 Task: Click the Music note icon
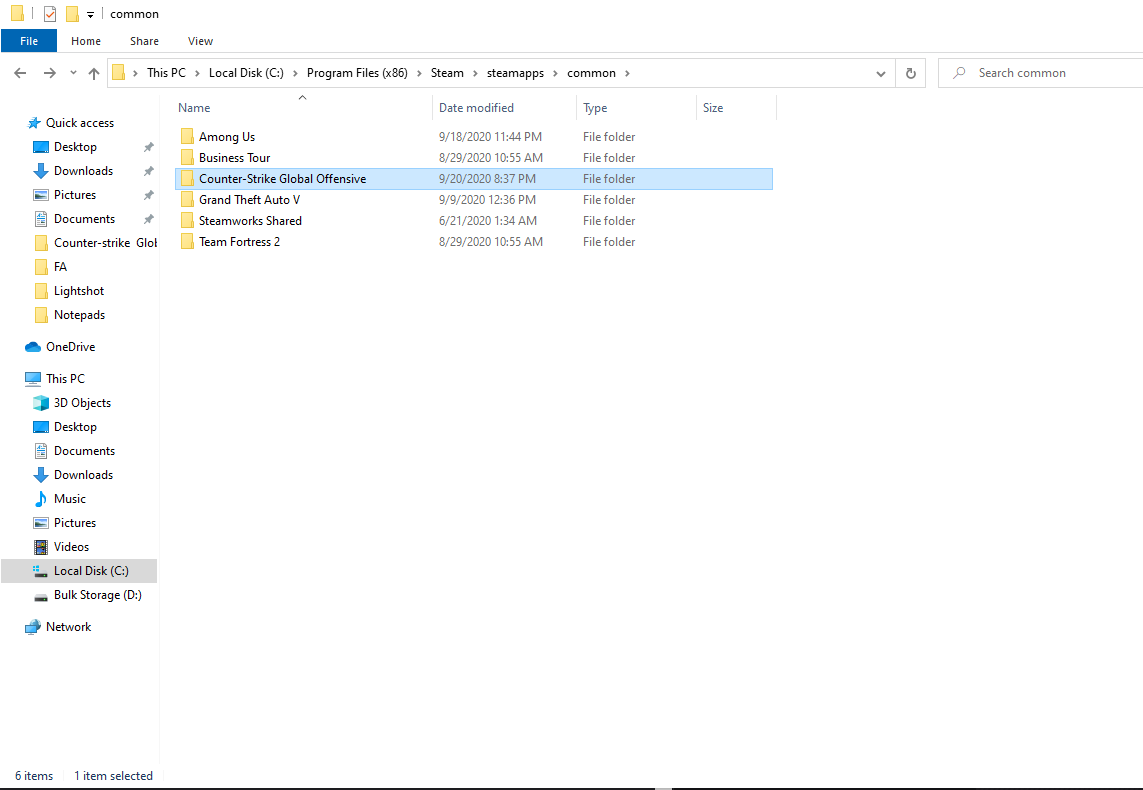[41, 499]
